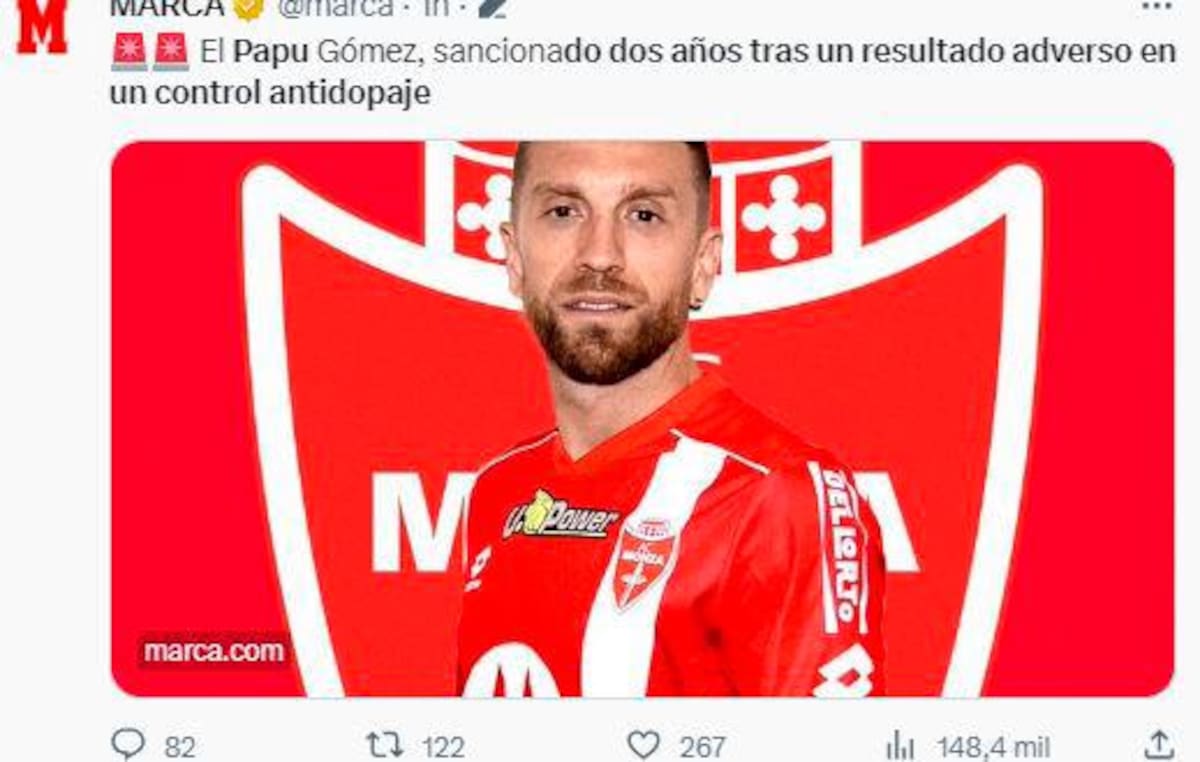1200x762 pixels.
Task: Like the post with the heart icon
Action: [x=643, y=745]
